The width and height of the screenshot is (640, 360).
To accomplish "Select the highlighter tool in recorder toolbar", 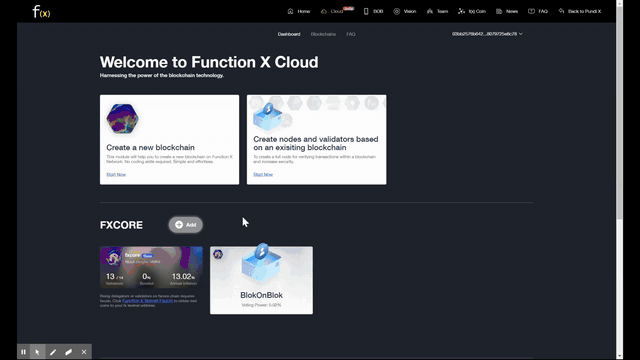I will 69,352.
